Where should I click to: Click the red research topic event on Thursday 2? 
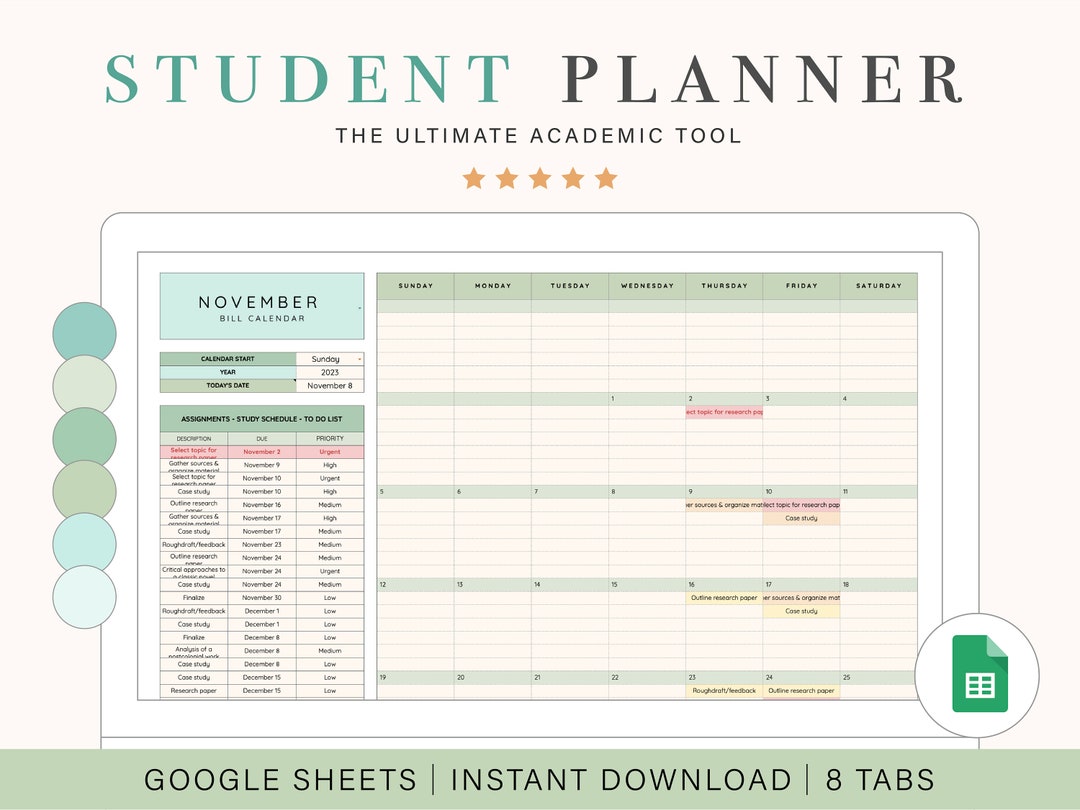[x=724, y=412]
